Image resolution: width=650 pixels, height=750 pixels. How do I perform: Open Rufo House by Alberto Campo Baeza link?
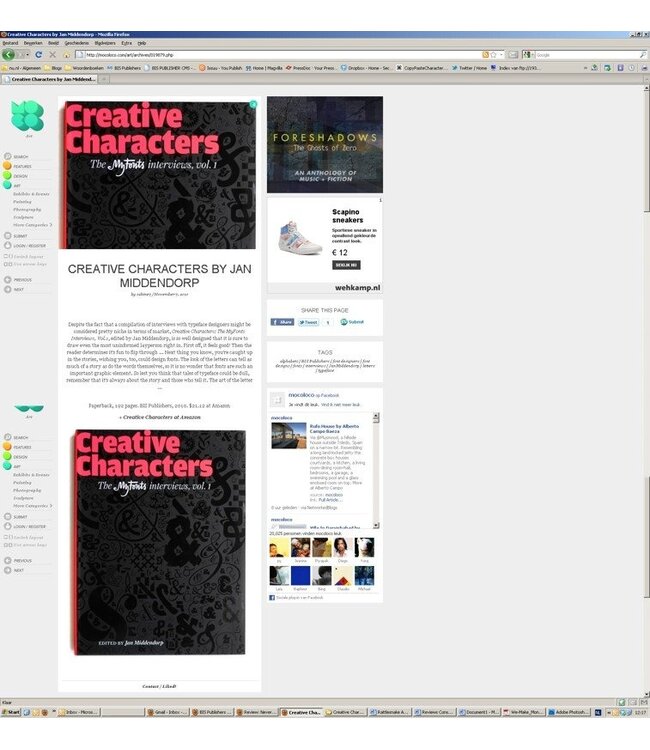(x=334, y=428)
